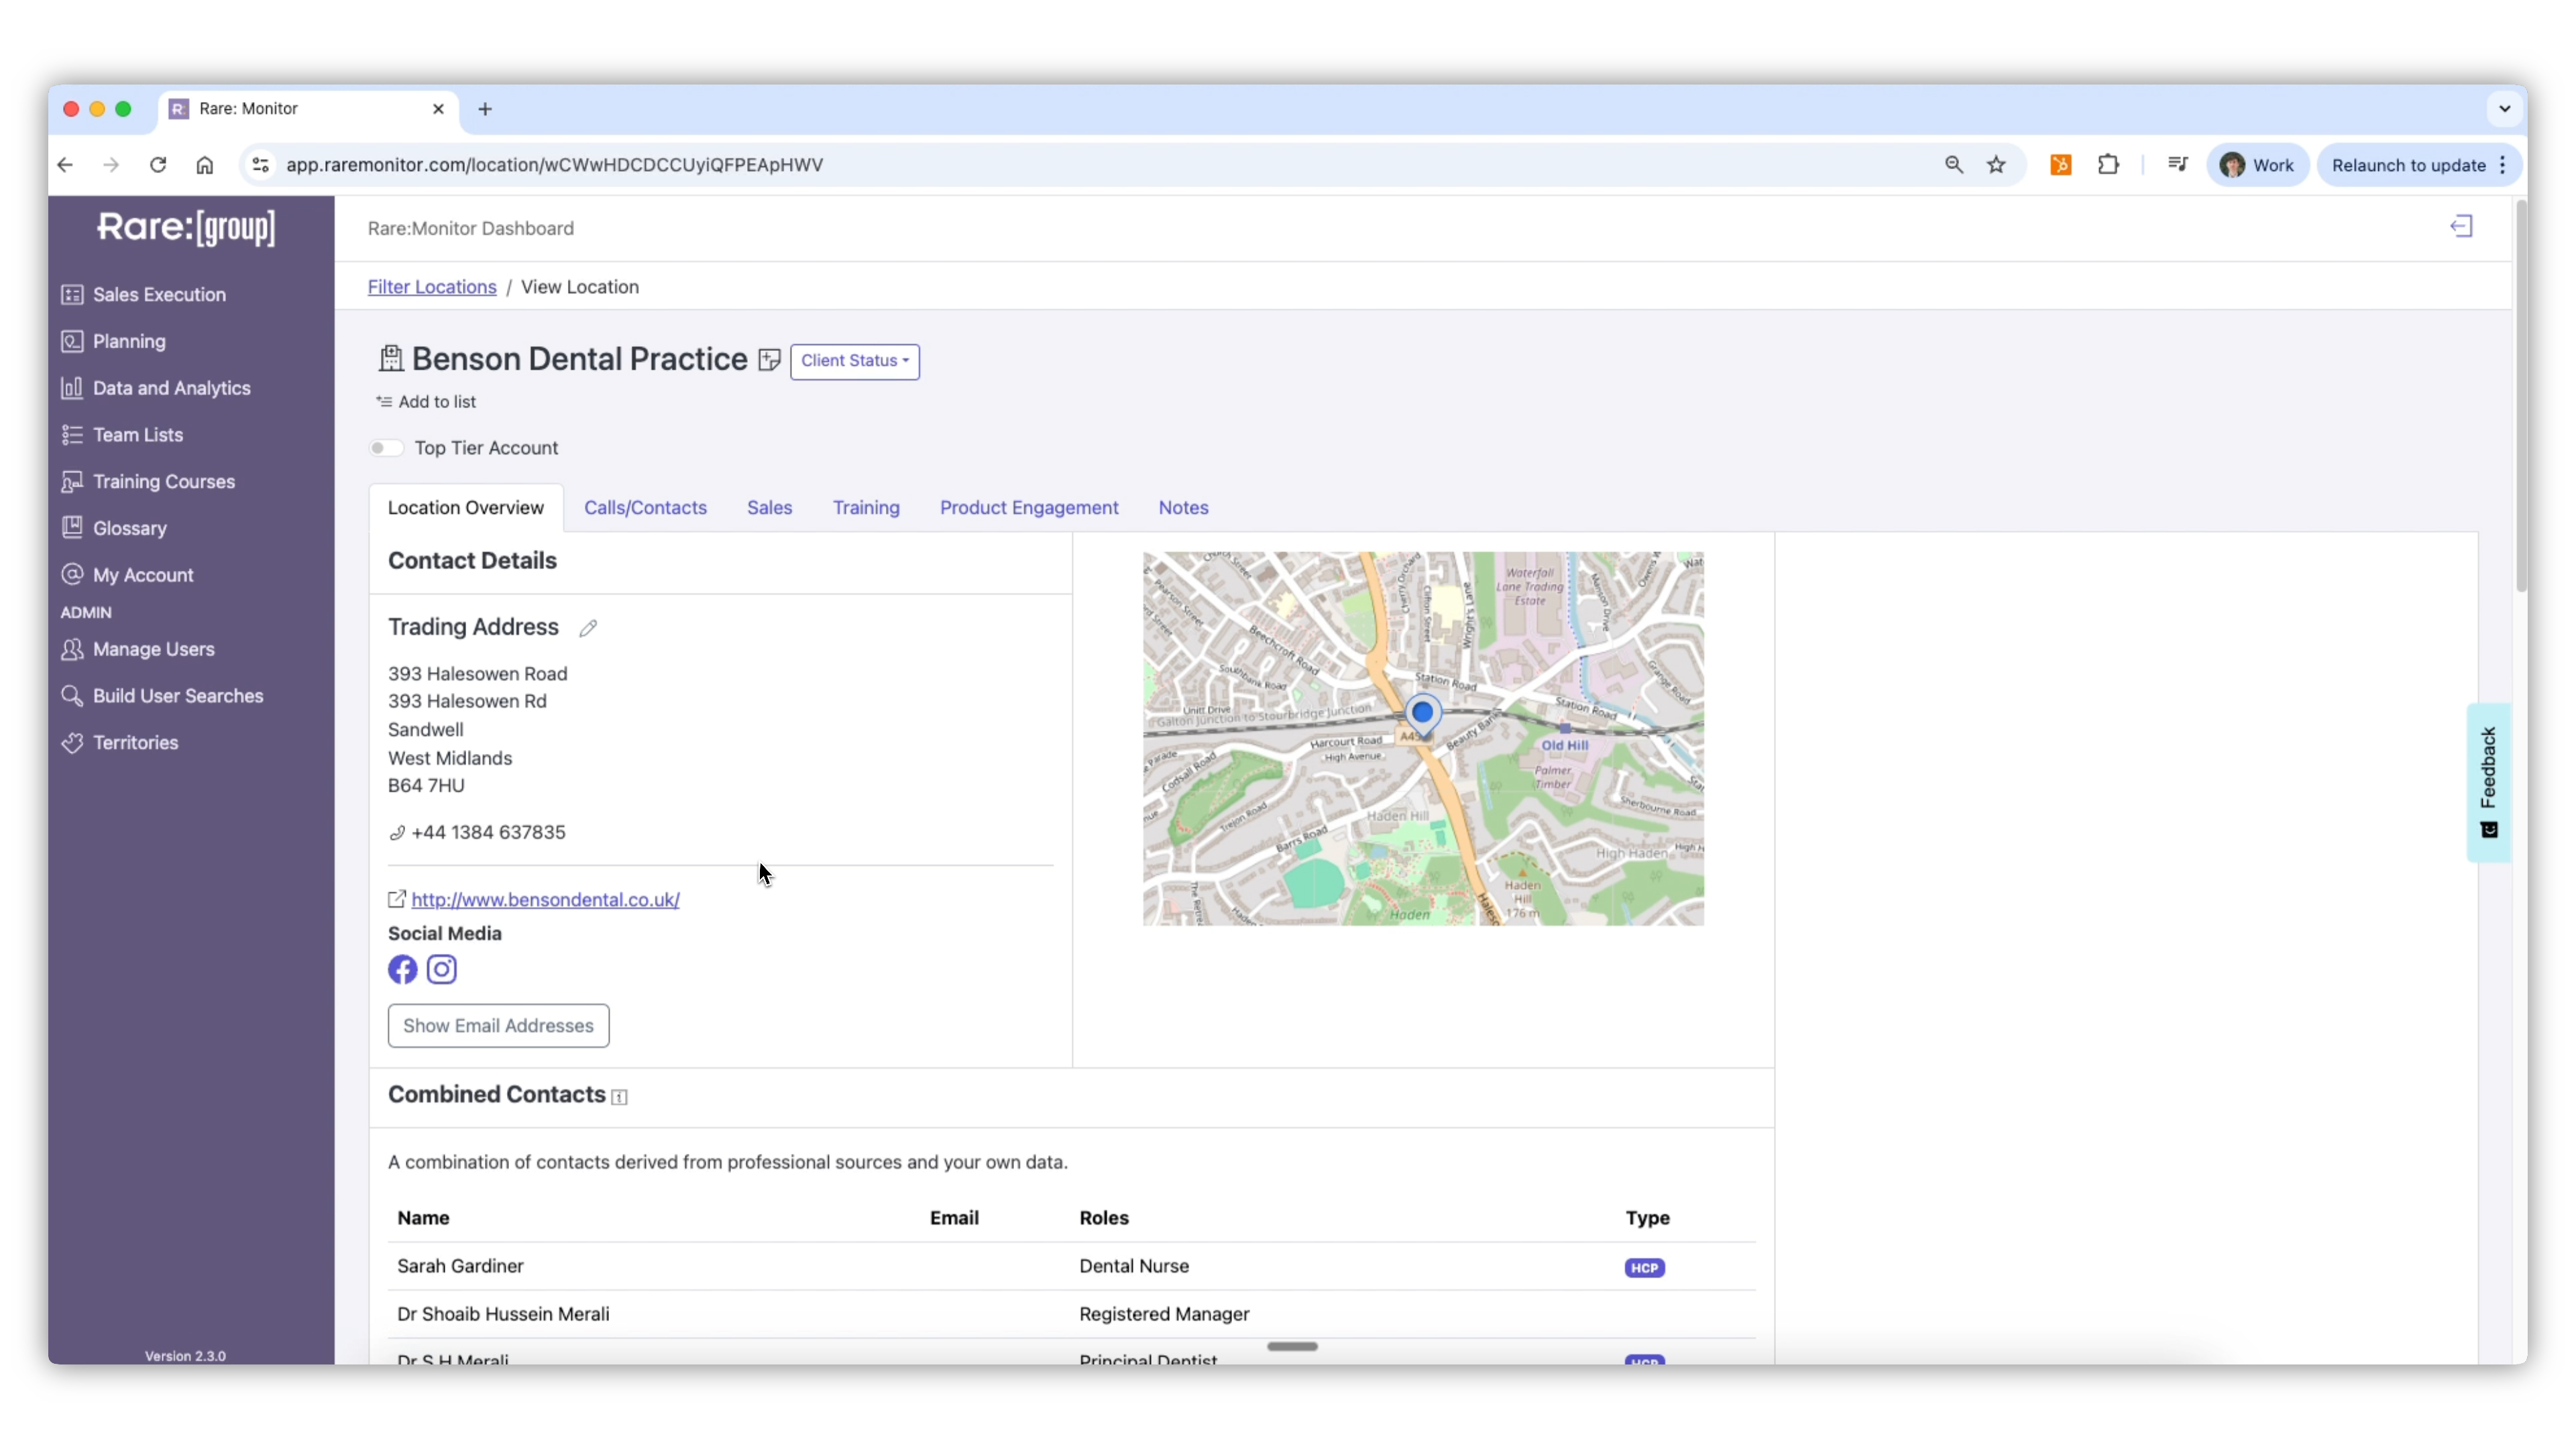Select the Sarah Gardiner contact row

[x=1071, y=1266]
